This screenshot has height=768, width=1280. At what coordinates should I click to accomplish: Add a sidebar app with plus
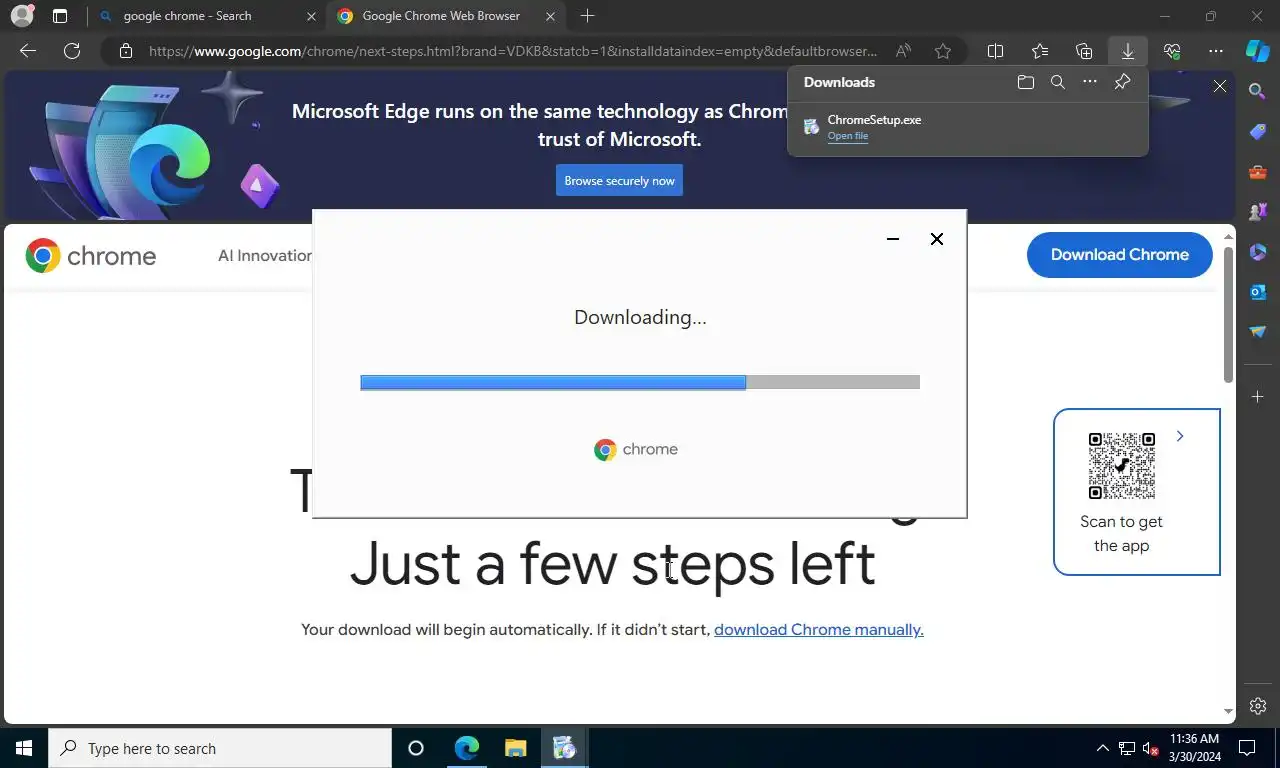point(1258,397)
